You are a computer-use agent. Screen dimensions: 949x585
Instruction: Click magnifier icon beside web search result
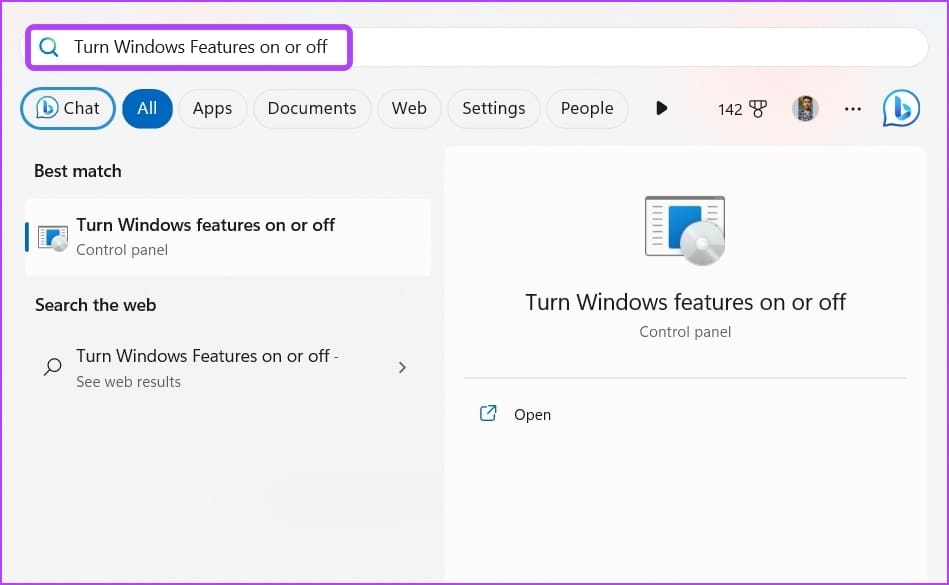[53, 367]
